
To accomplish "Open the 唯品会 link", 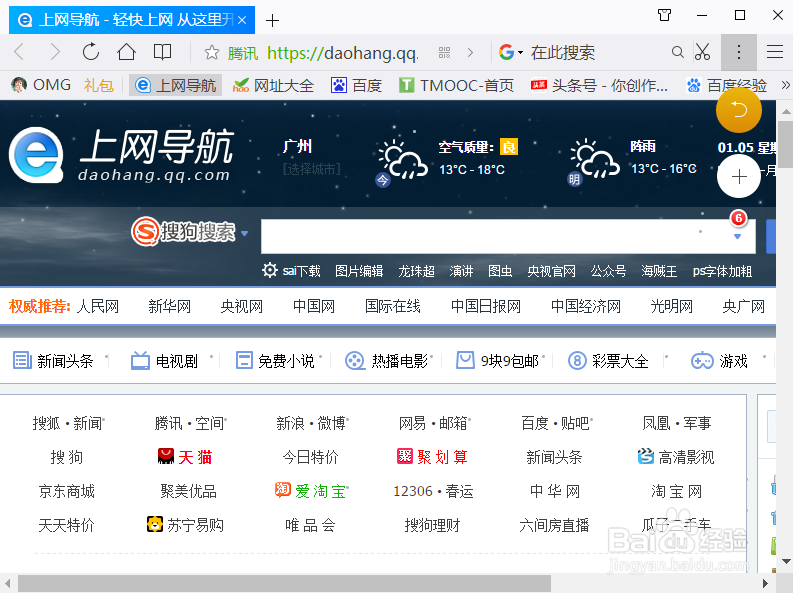I will point(310,525).
